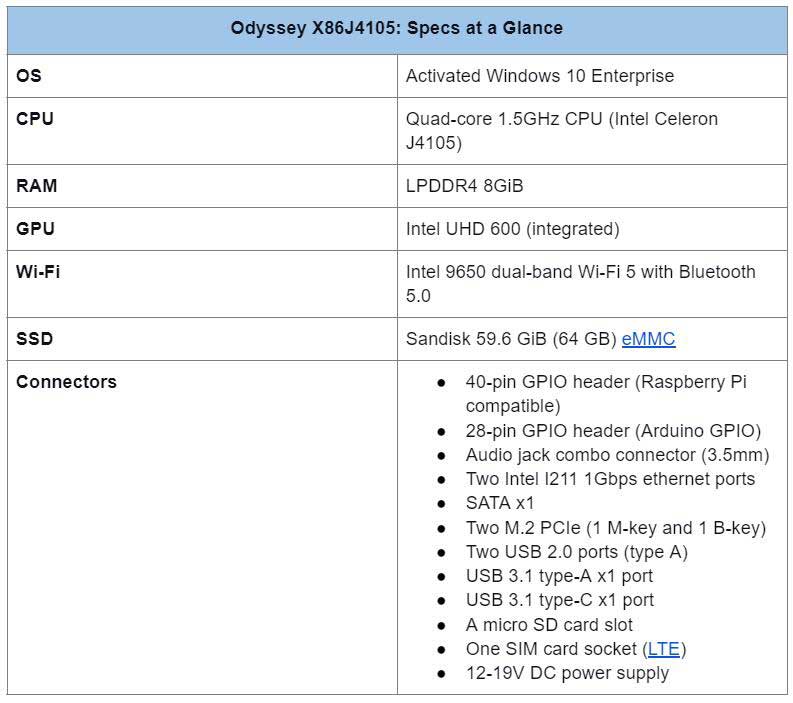793x703 pixels.
Task: Click the 'Connectors' row label
Action: pos(66,382)
